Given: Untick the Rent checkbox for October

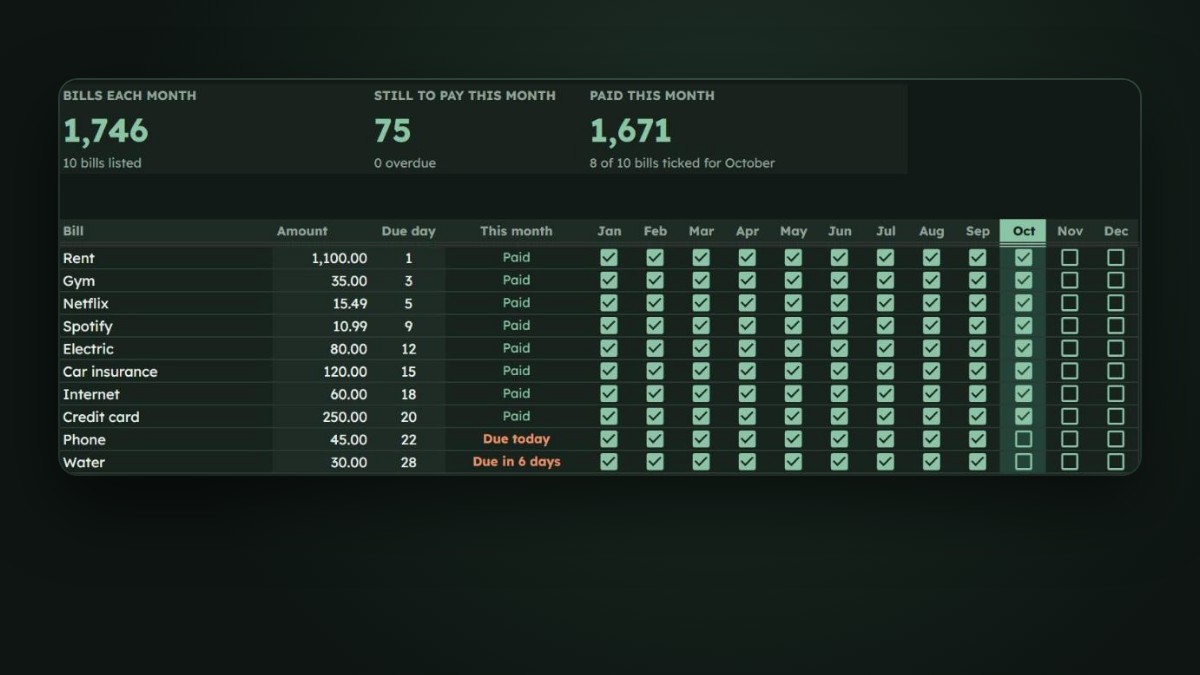Looking at the screenshot, I should click(x=1023, y=257).
